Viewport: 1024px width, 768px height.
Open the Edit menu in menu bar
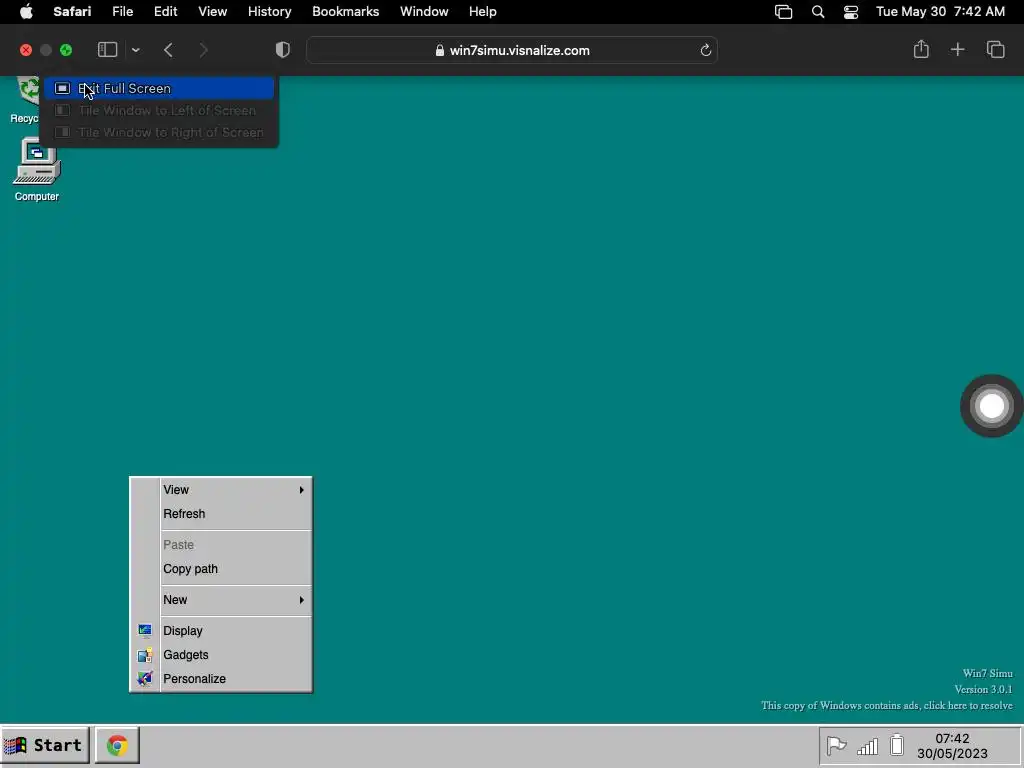(x=165, y=12)
